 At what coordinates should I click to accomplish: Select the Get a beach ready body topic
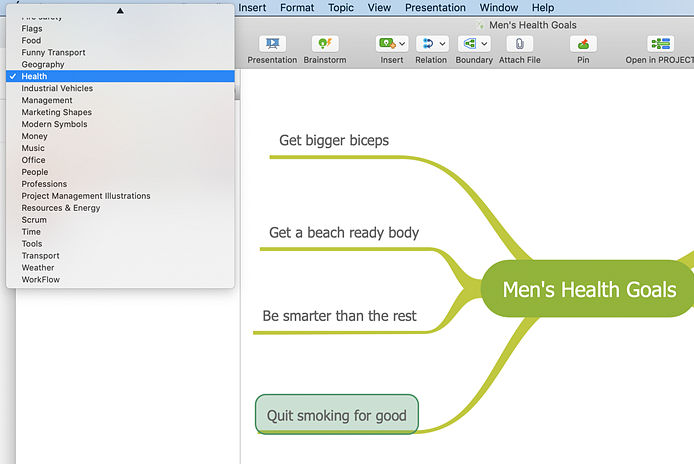click(344, 232)
